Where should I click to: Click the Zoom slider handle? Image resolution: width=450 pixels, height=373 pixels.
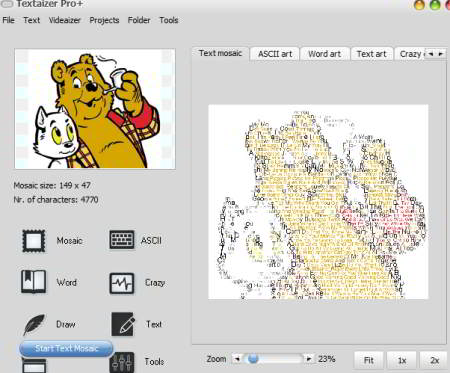[x=253, y=359]
